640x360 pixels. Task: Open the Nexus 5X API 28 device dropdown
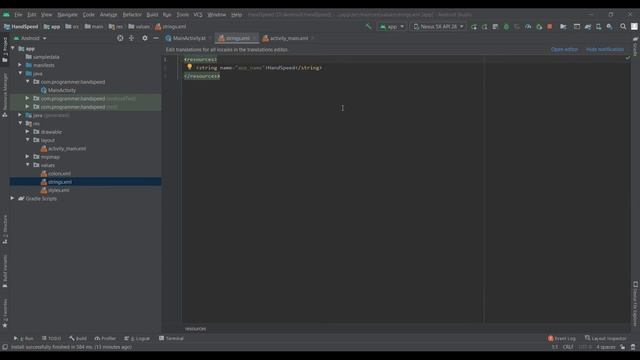coord(438,27)
